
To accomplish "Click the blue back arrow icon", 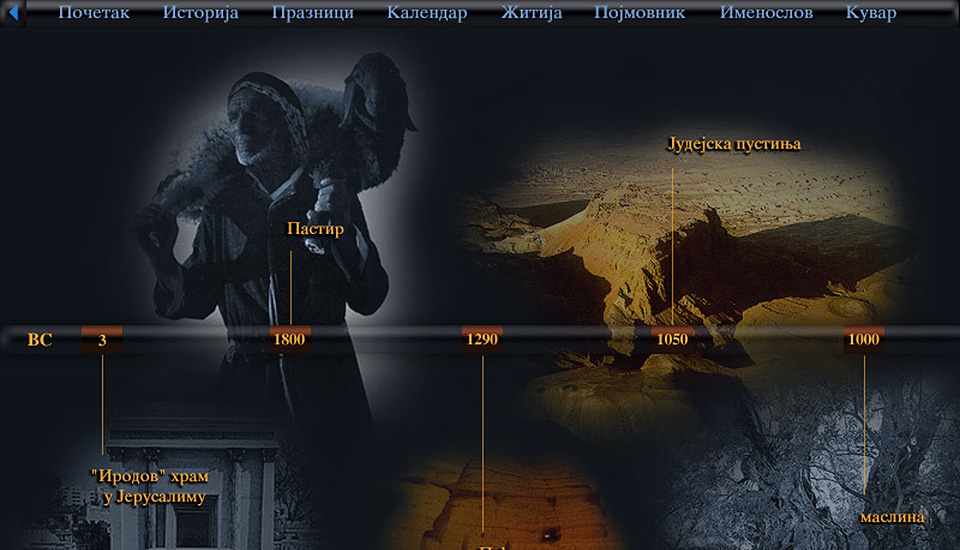I will [x=13, y=13].
